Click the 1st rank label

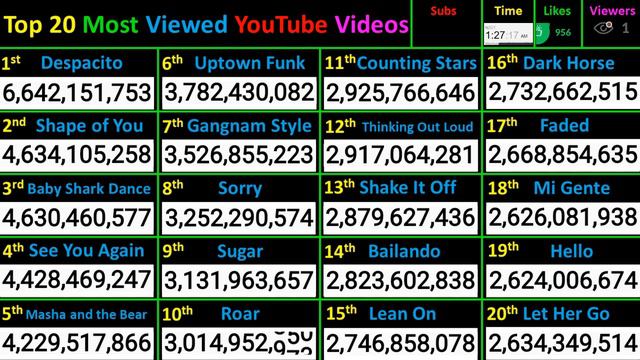point(11,62)
